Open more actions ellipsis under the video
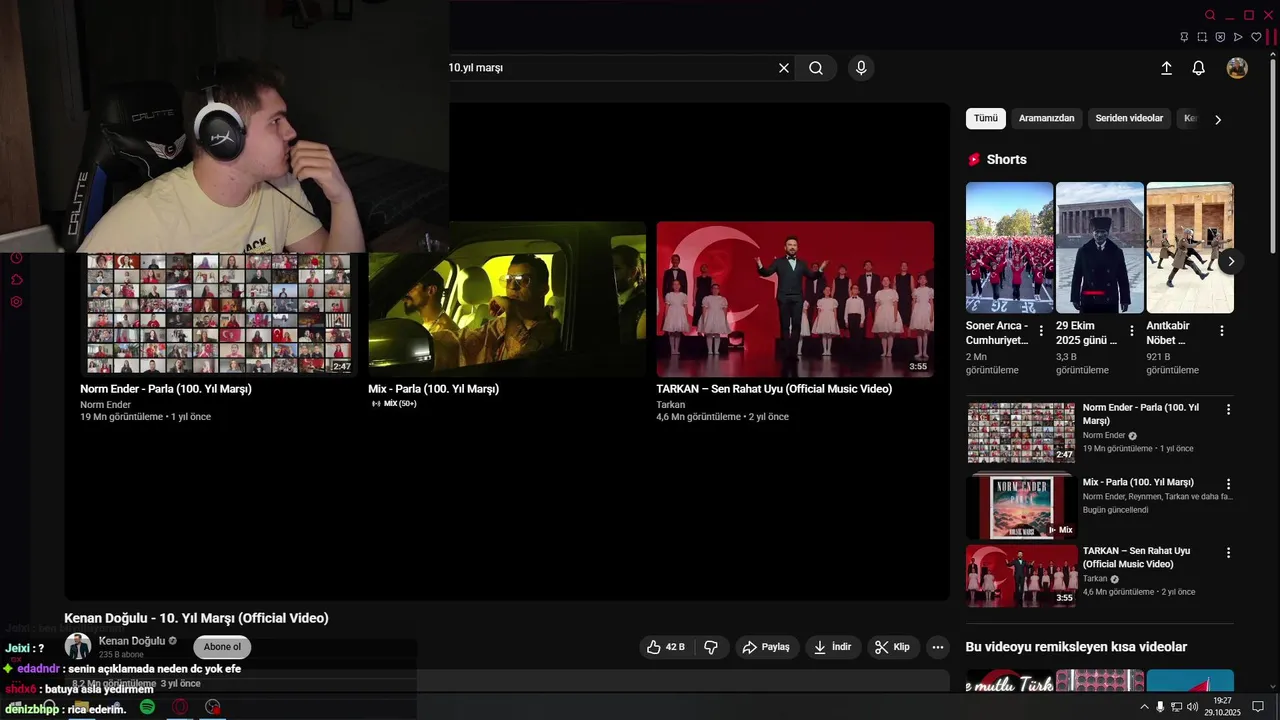The width and height of the screenshot is (1280, 720). (937, 647)
